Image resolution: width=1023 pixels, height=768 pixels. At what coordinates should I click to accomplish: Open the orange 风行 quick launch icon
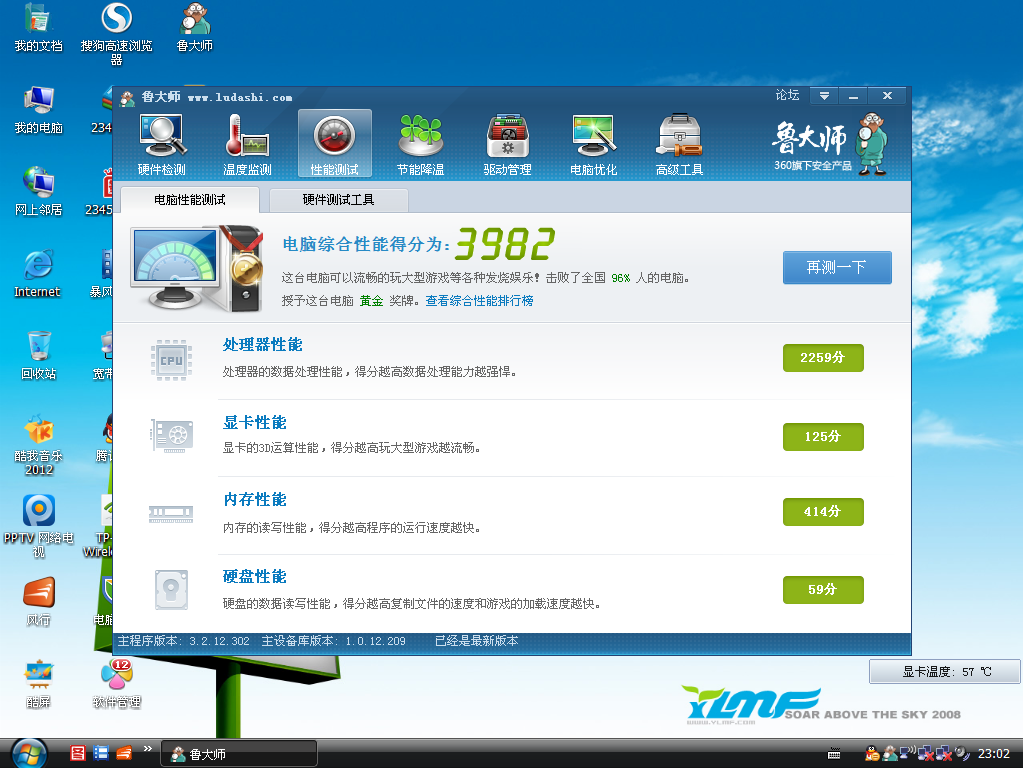[124, 754]
